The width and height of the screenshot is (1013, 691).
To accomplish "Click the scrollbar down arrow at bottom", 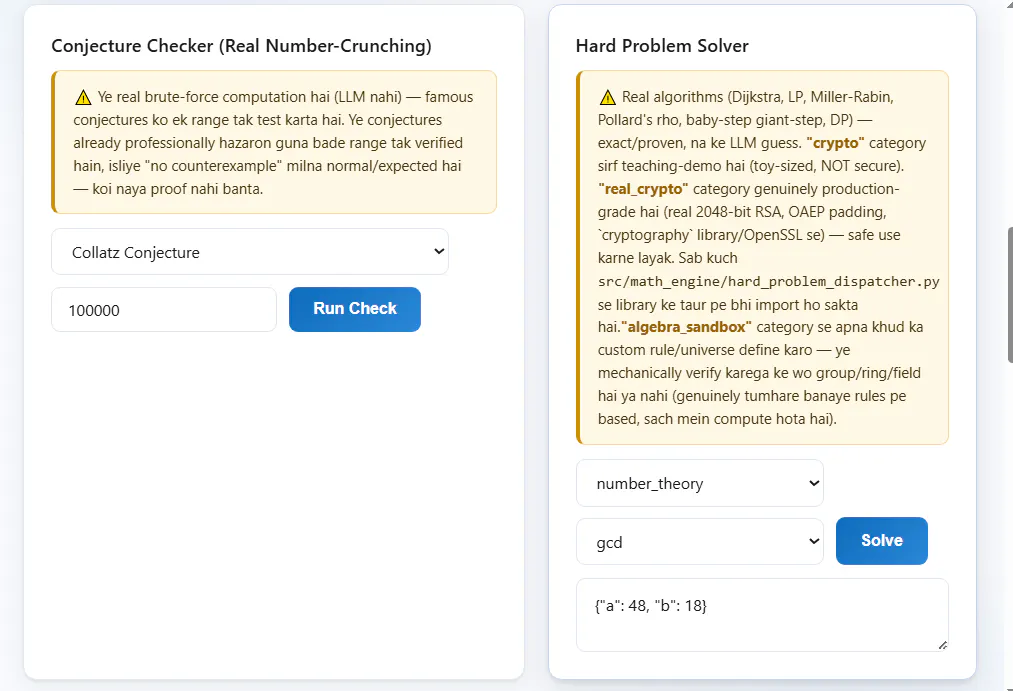I will 1008,687.
